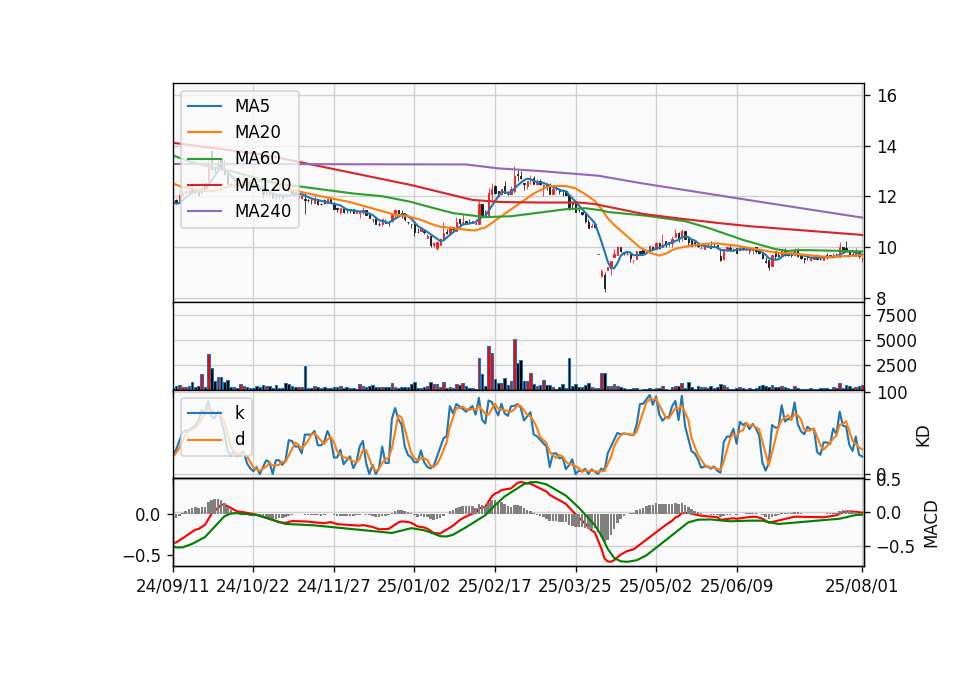Click the 25/05/02 date label
The width and height of the screenshot is (960, 690).
click(x=656, y=586)
